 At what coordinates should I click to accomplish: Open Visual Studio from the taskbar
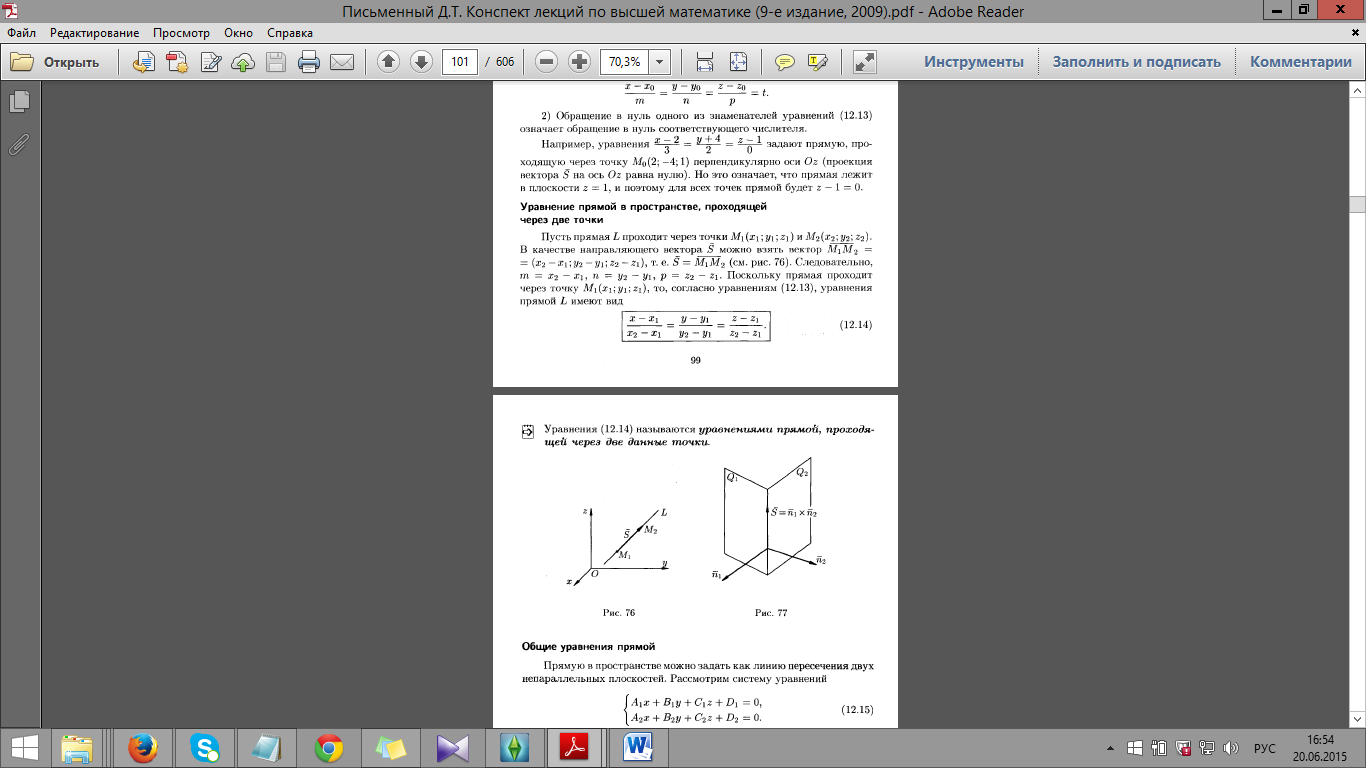(x=453, y=748)
